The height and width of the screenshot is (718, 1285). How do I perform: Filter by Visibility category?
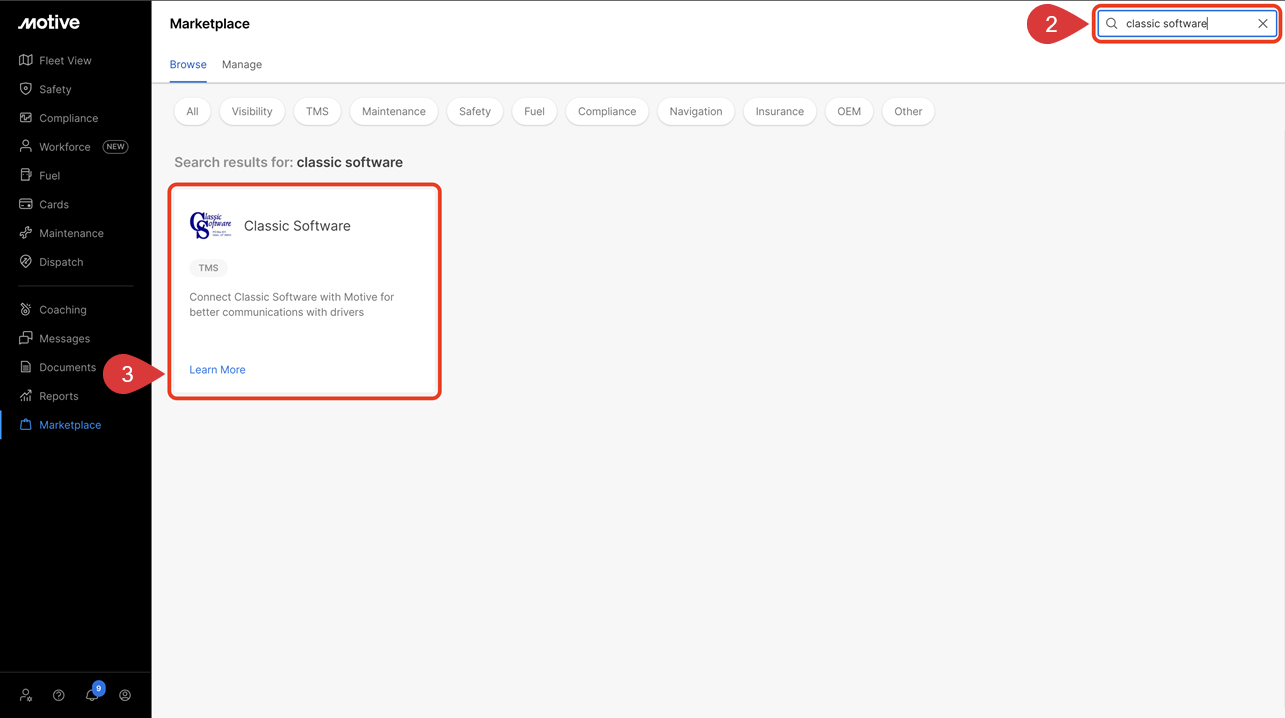(252, 111)
